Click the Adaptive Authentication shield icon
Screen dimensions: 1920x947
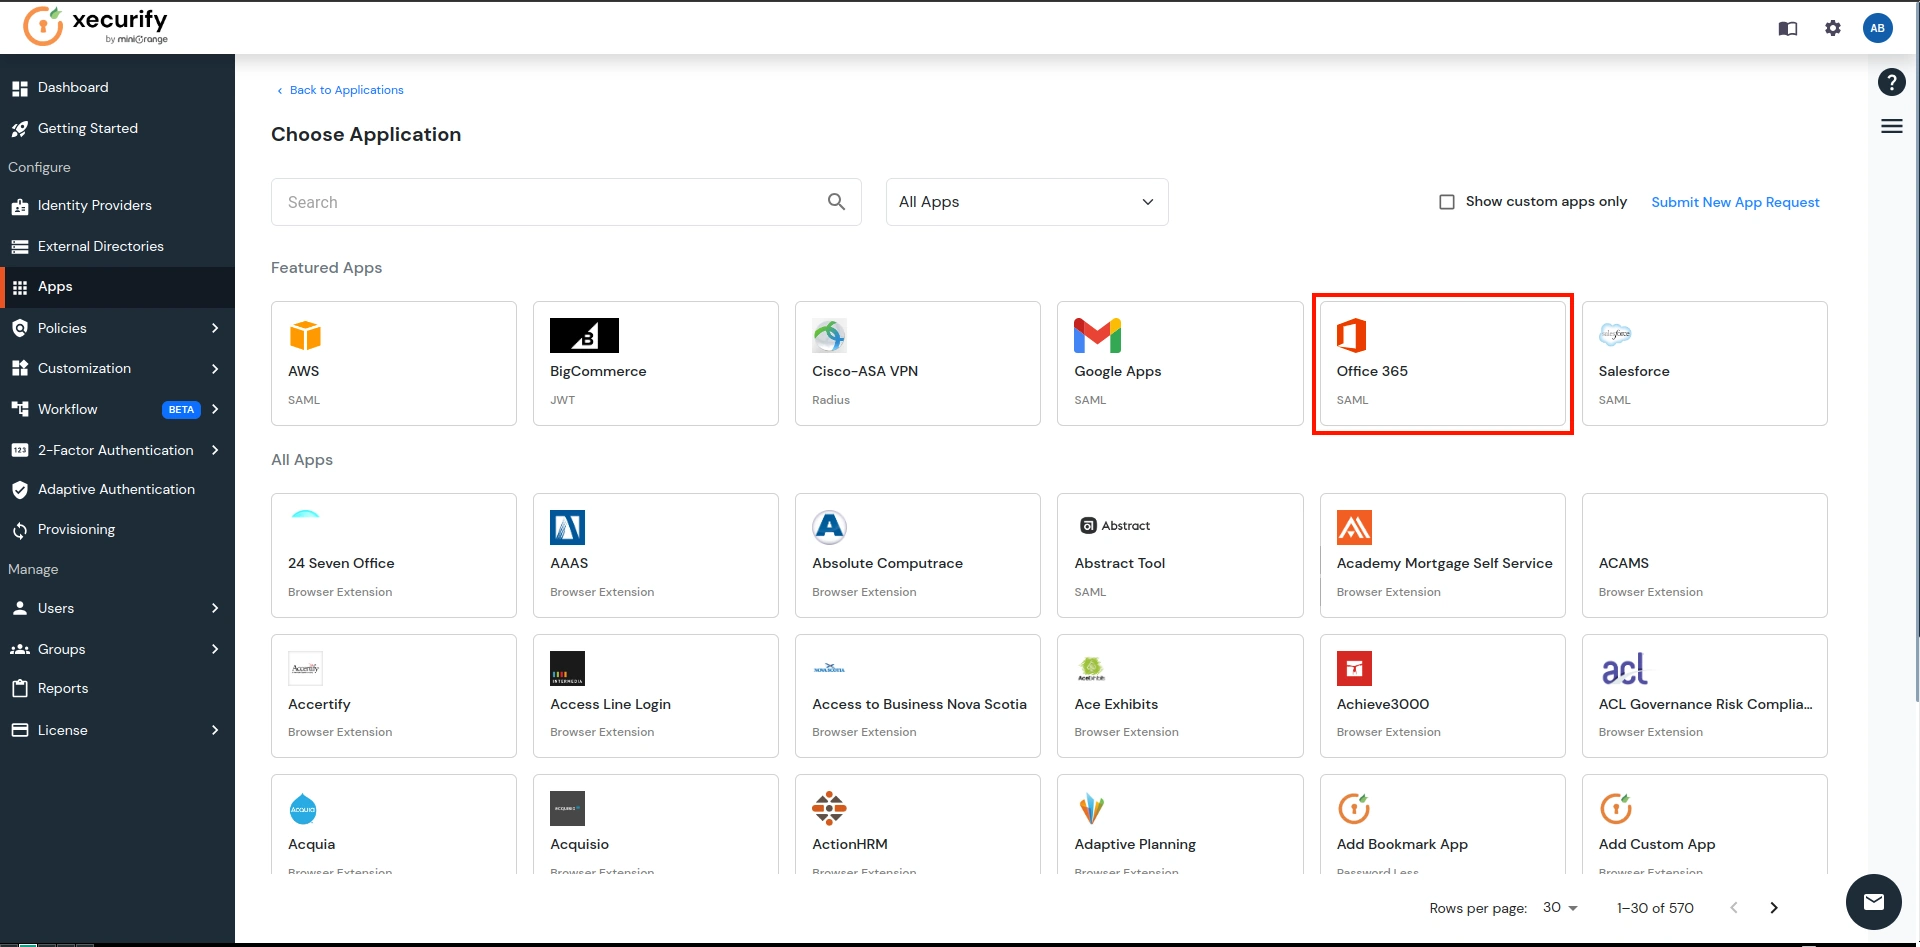(19, 490)
